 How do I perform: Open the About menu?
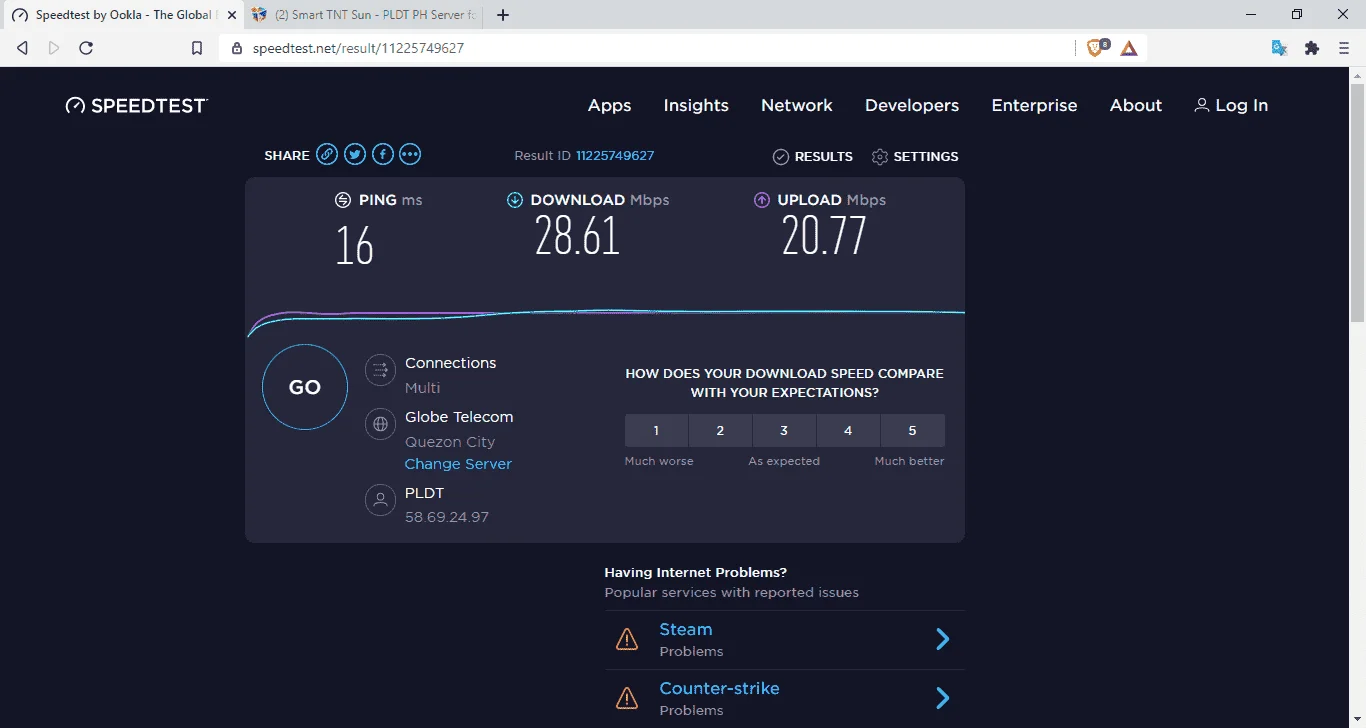pos(1136,105)
